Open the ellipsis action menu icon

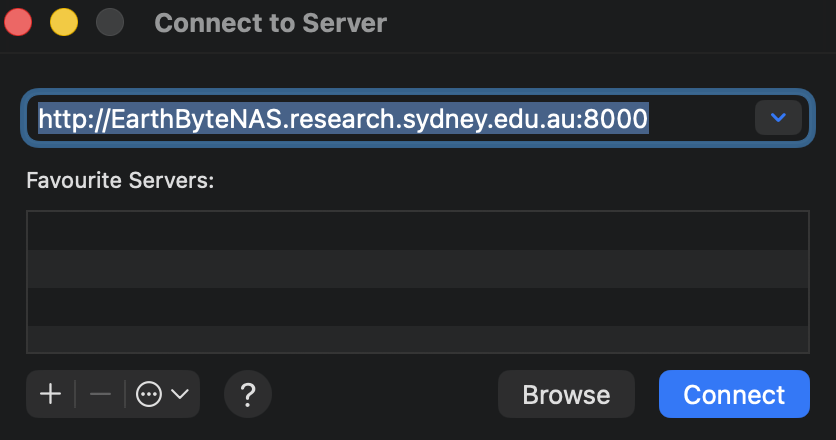coord(149,394)
